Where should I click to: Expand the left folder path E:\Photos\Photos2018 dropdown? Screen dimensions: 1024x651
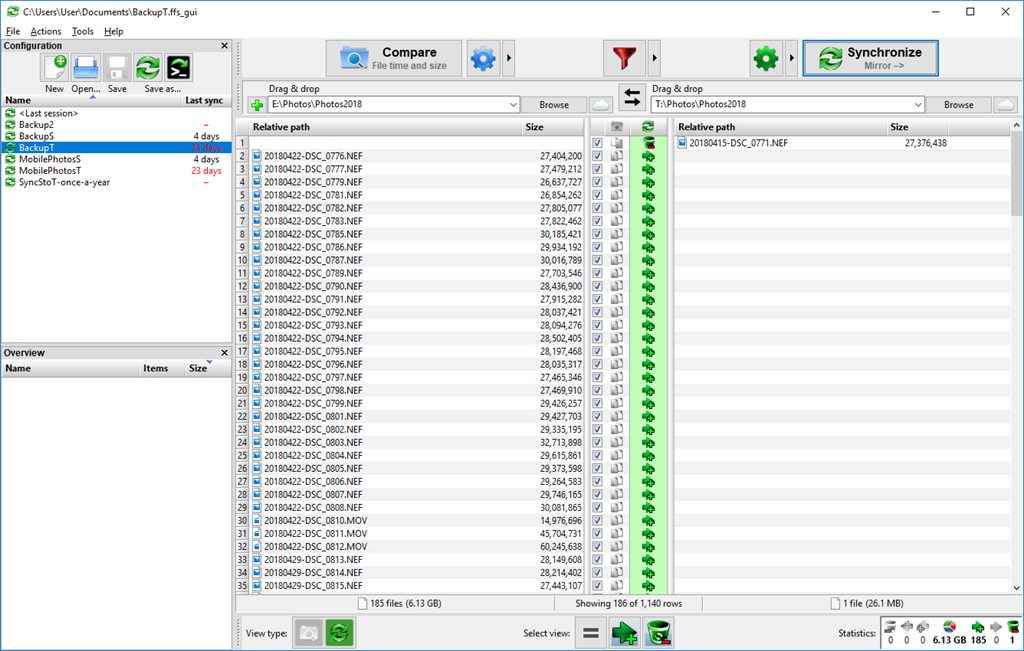513,104
